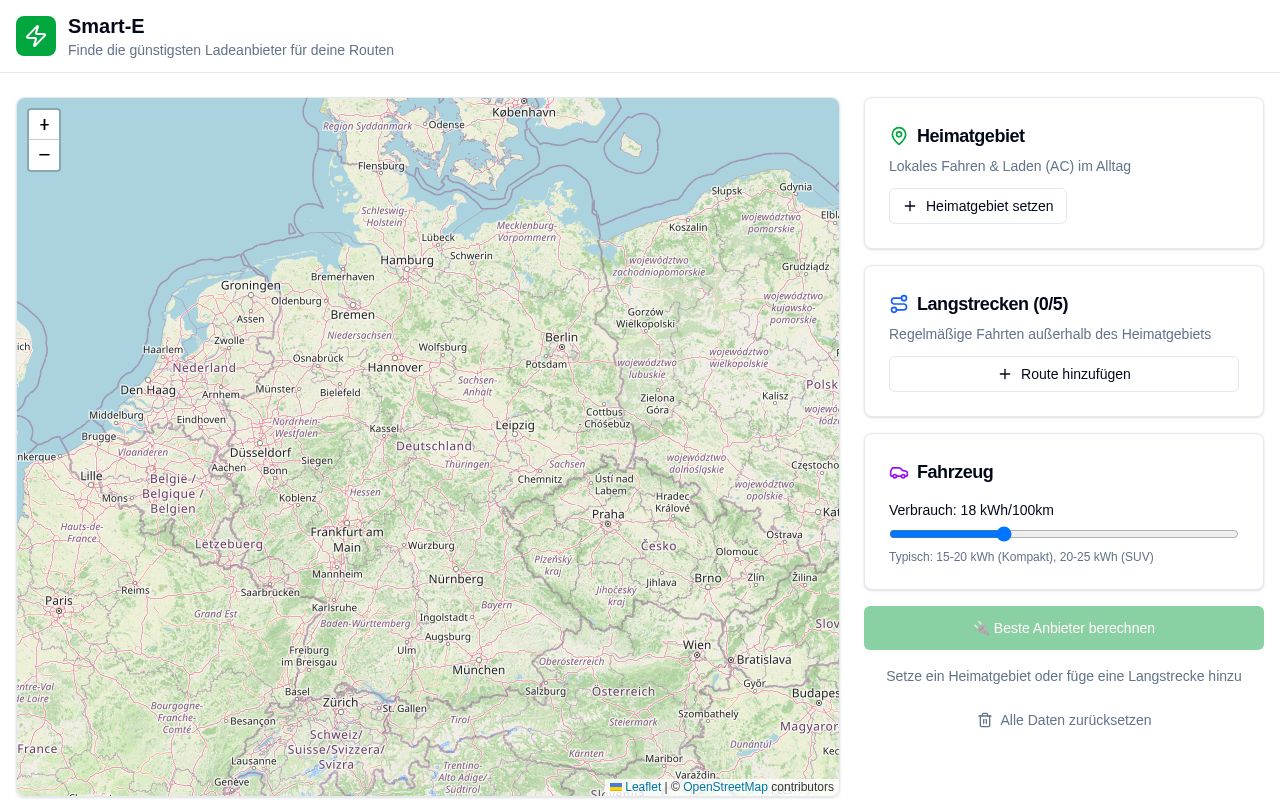1280x800 pixels.
Task: Click the Langstrecken (0/5) heading
Action: 992,304
